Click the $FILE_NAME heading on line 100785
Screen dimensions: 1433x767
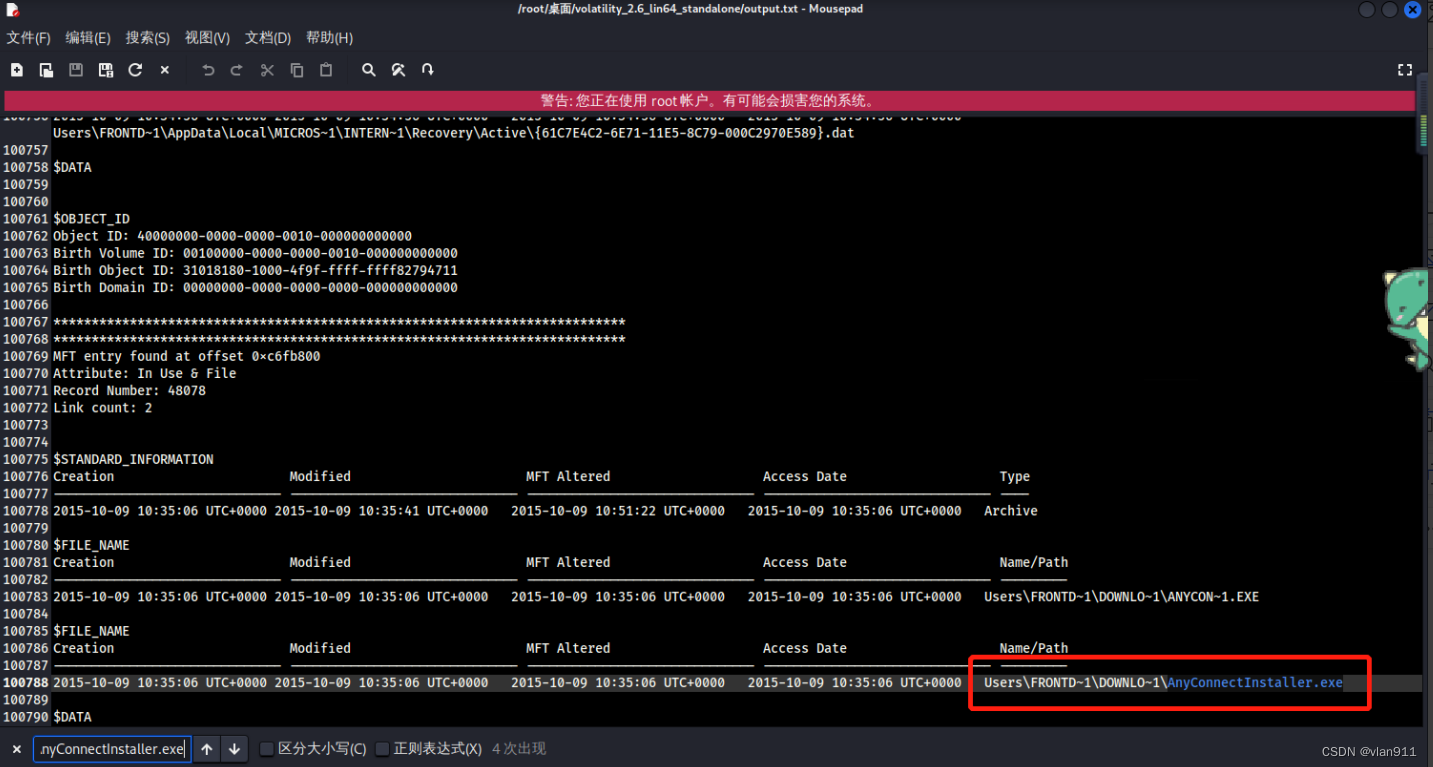[x=91, y=632]
